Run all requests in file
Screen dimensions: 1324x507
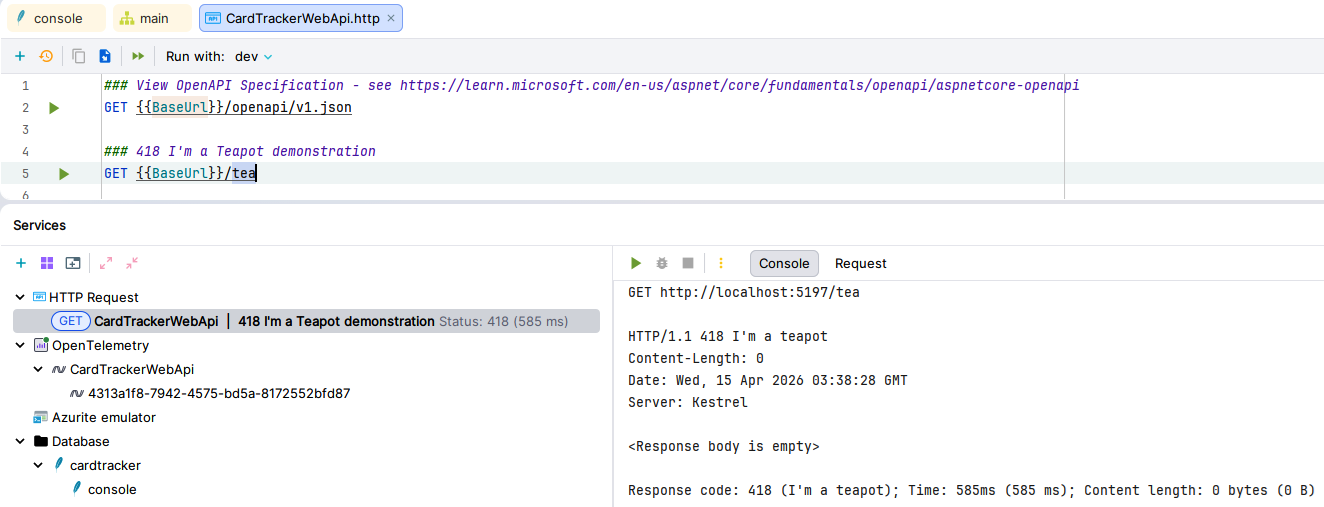click(x=138, y=56)
